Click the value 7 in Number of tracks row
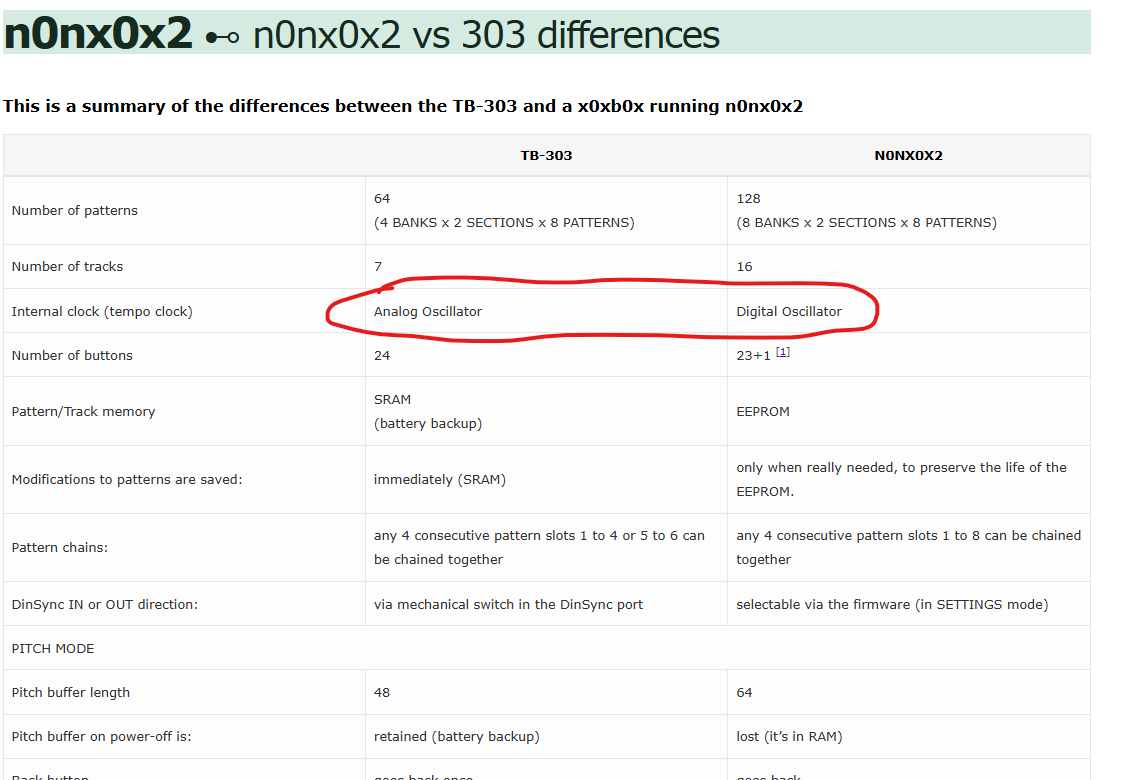Viewport: 1143px width, 780px height. pyautogui.click(x=378, y=267)
